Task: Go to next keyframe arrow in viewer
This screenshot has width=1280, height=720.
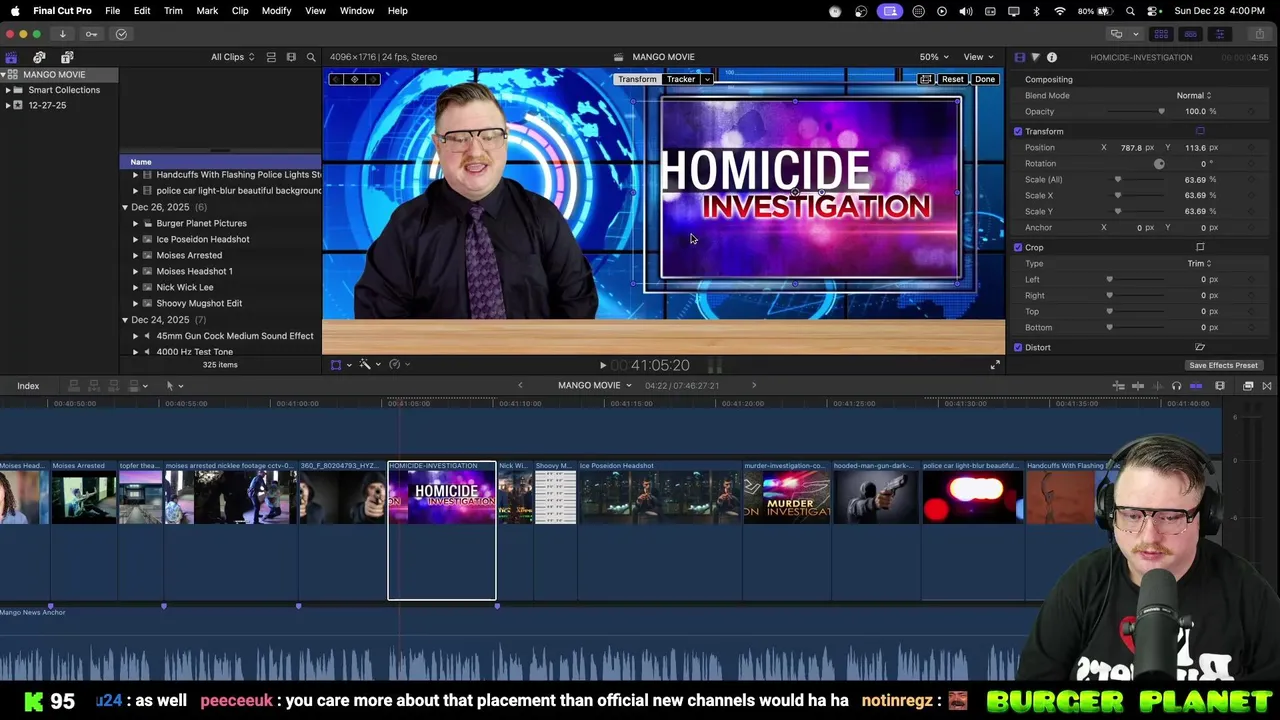Action: point(372,79)
